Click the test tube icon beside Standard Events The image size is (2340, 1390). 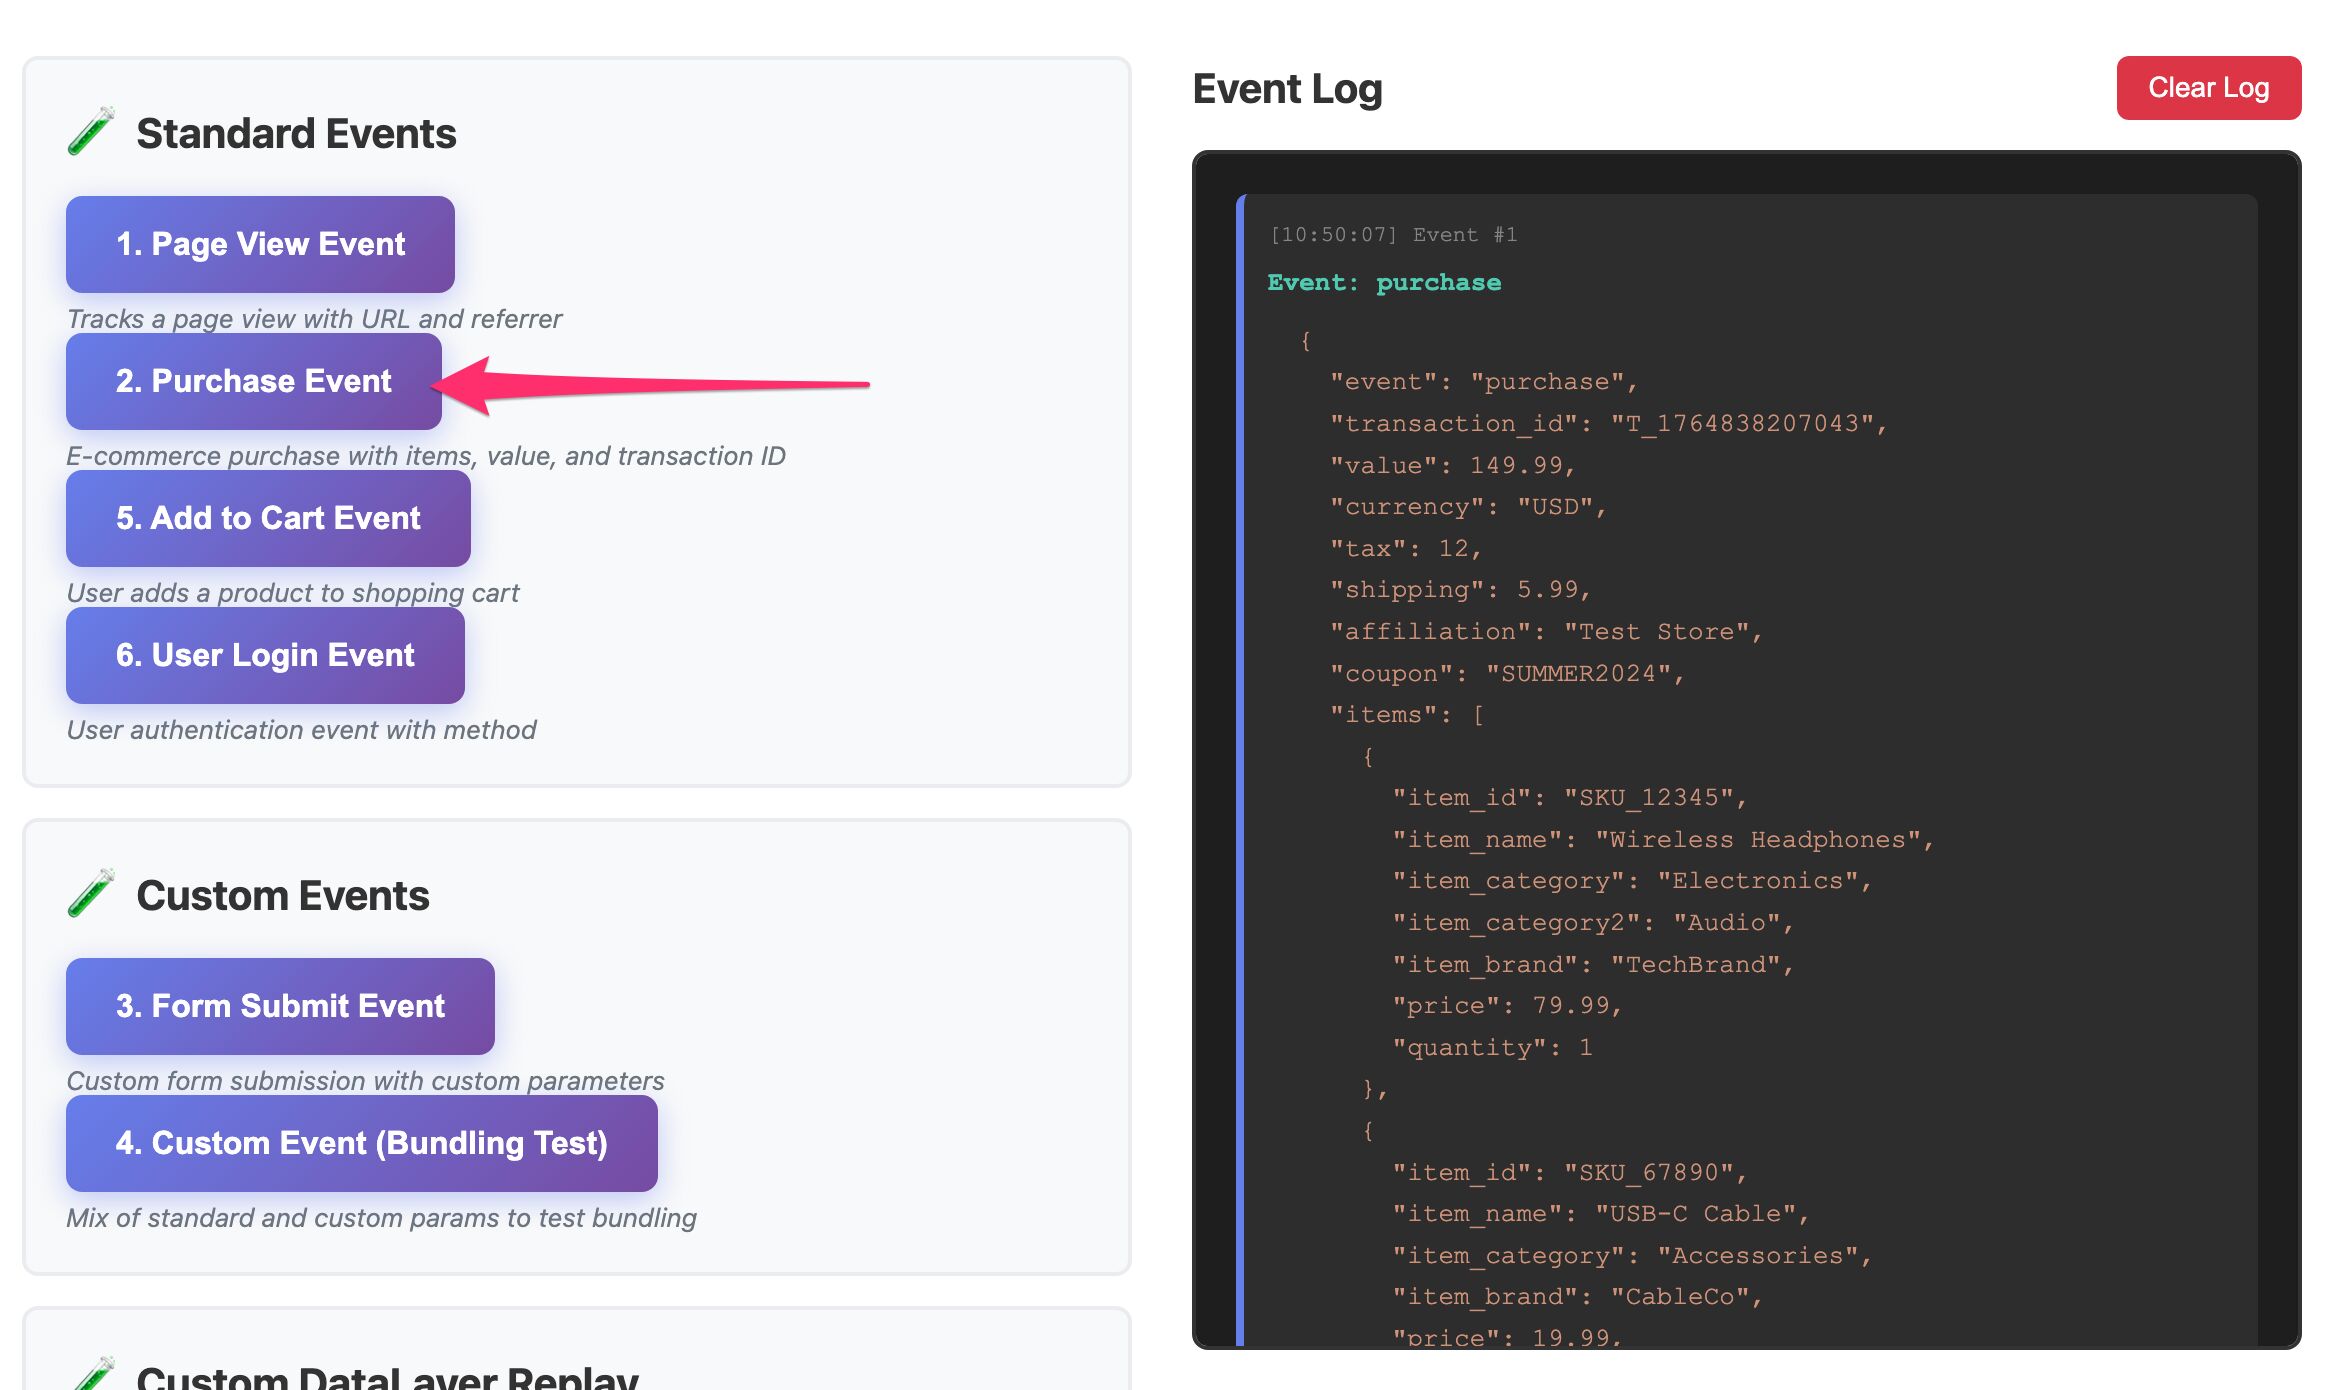91,132
